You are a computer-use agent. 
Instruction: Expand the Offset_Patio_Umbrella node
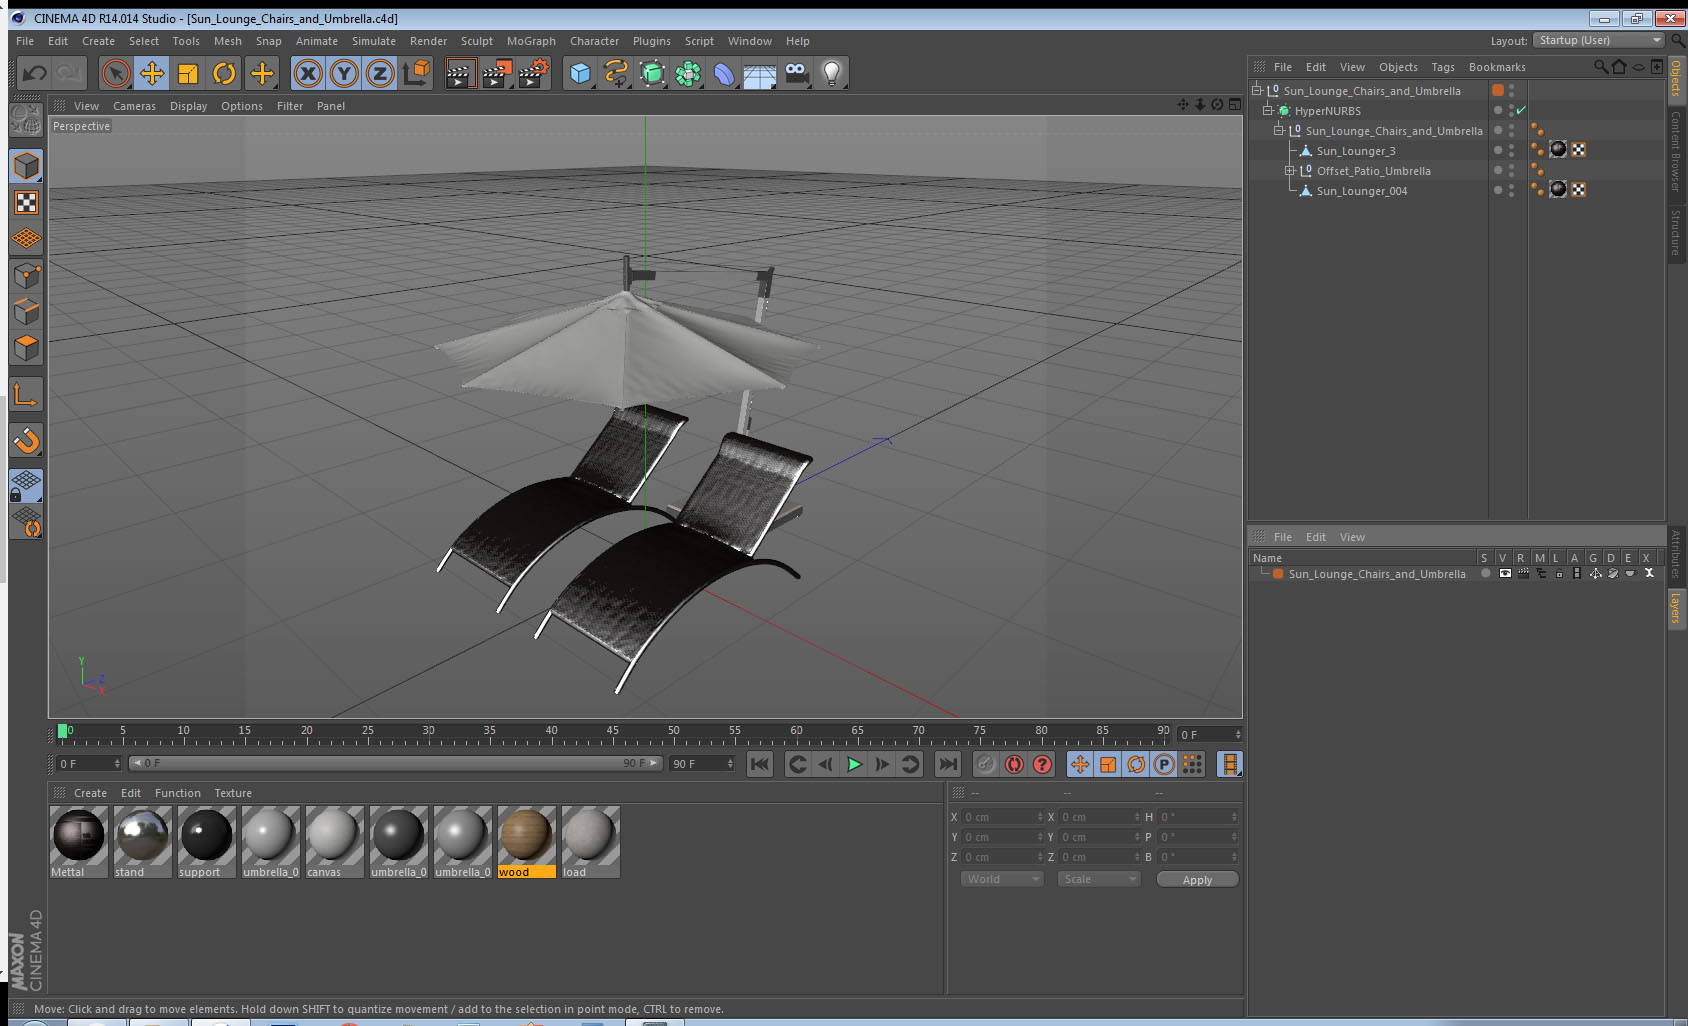[x=1289, y=171]
